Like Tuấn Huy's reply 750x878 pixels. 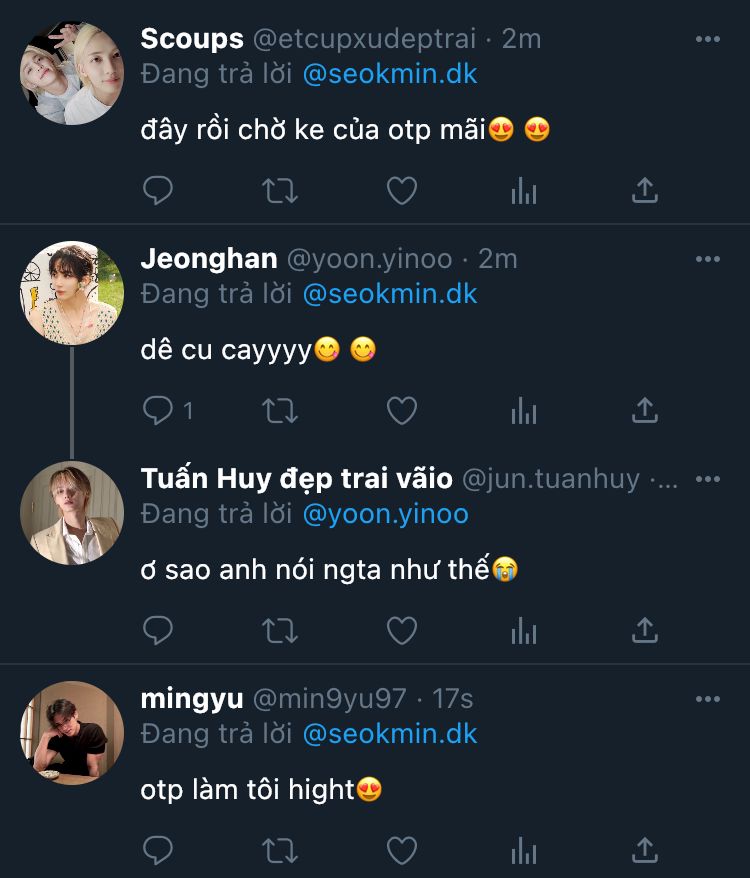coord(402,630)
